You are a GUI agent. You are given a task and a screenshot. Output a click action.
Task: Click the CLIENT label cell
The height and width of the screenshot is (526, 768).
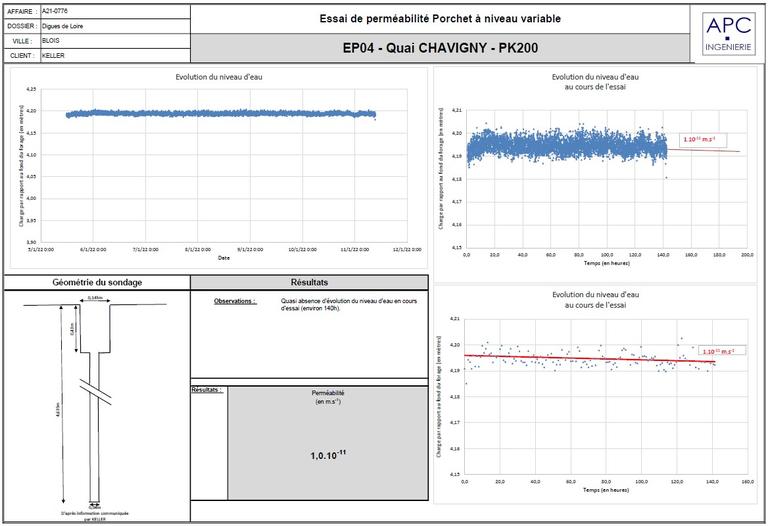[x=22, y=55]
